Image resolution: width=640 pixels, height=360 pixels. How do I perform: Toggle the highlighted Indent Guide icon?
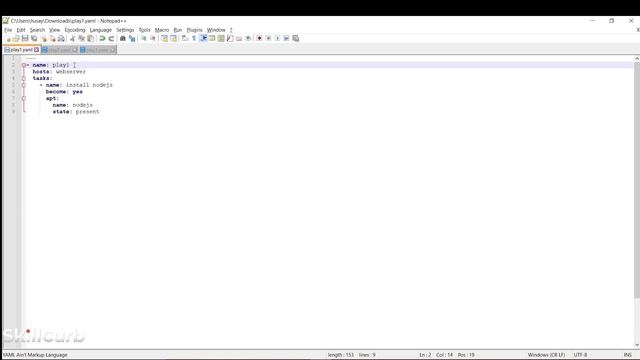tap(203, 38)
